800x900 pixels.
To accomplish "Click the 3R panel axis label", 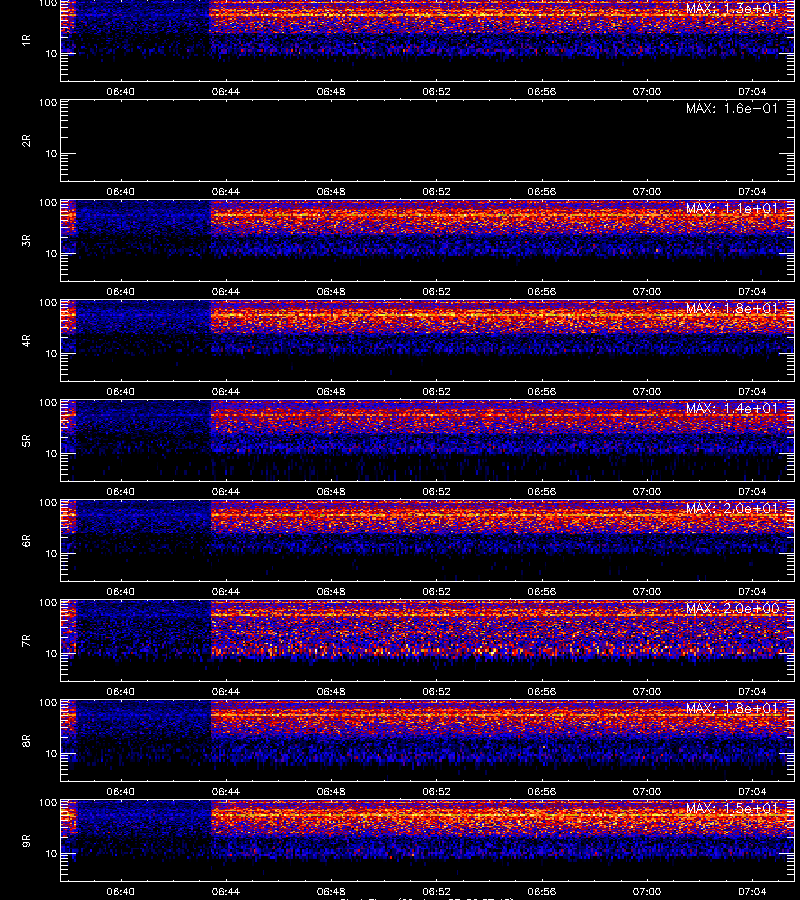I will click(x=26, y=240).
